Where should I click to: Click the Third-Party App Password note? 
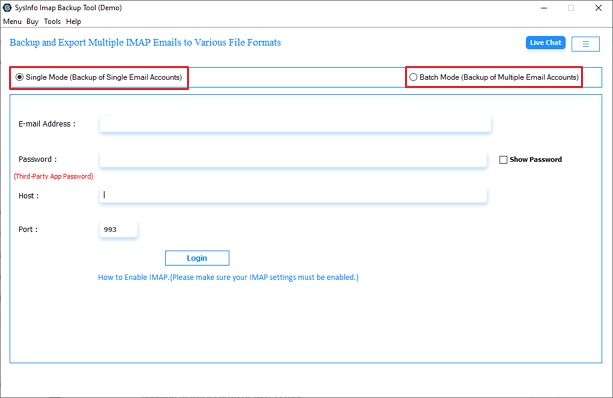point(54,176)
